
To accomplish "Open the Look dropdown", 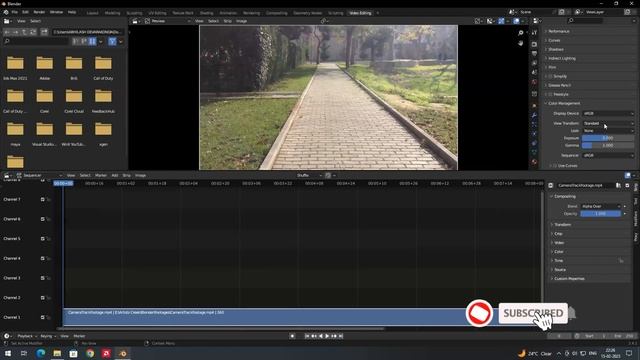I will click(608, 131).
